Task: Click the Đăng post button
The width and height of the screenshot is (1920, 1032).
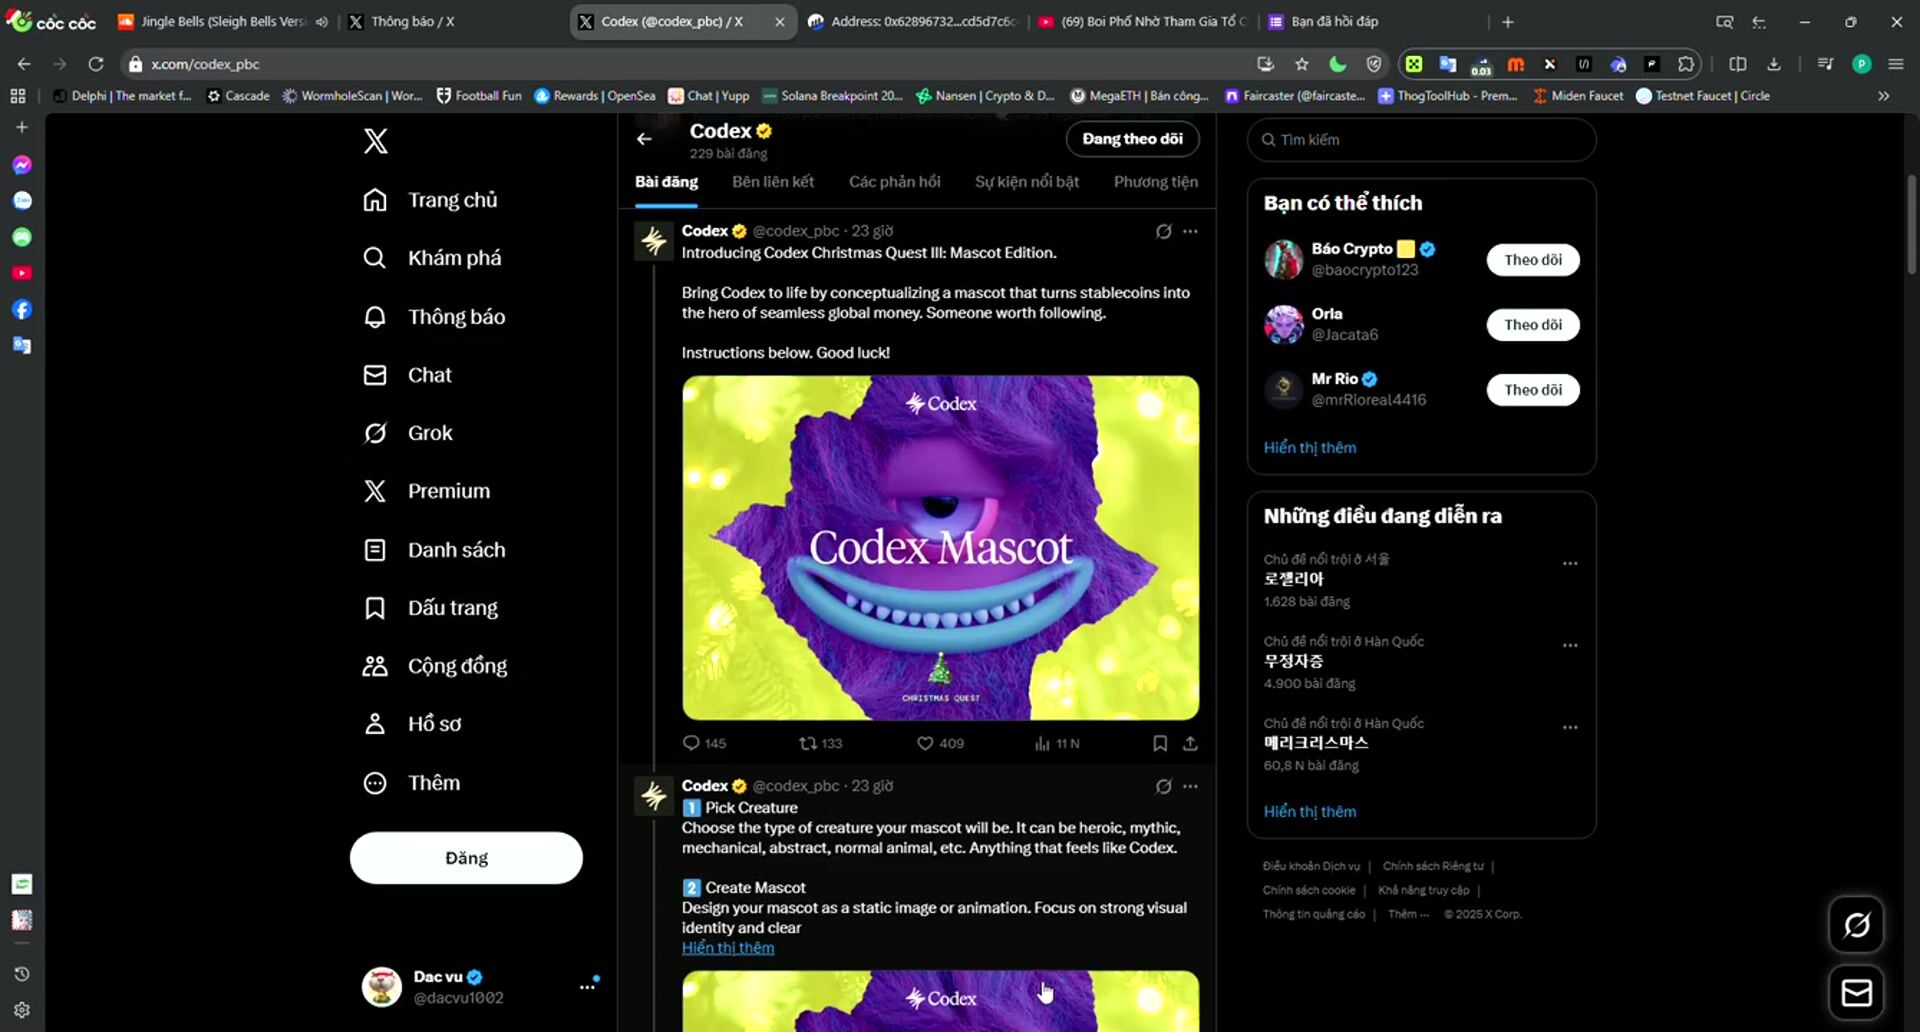Action: (x=466, y=858)
